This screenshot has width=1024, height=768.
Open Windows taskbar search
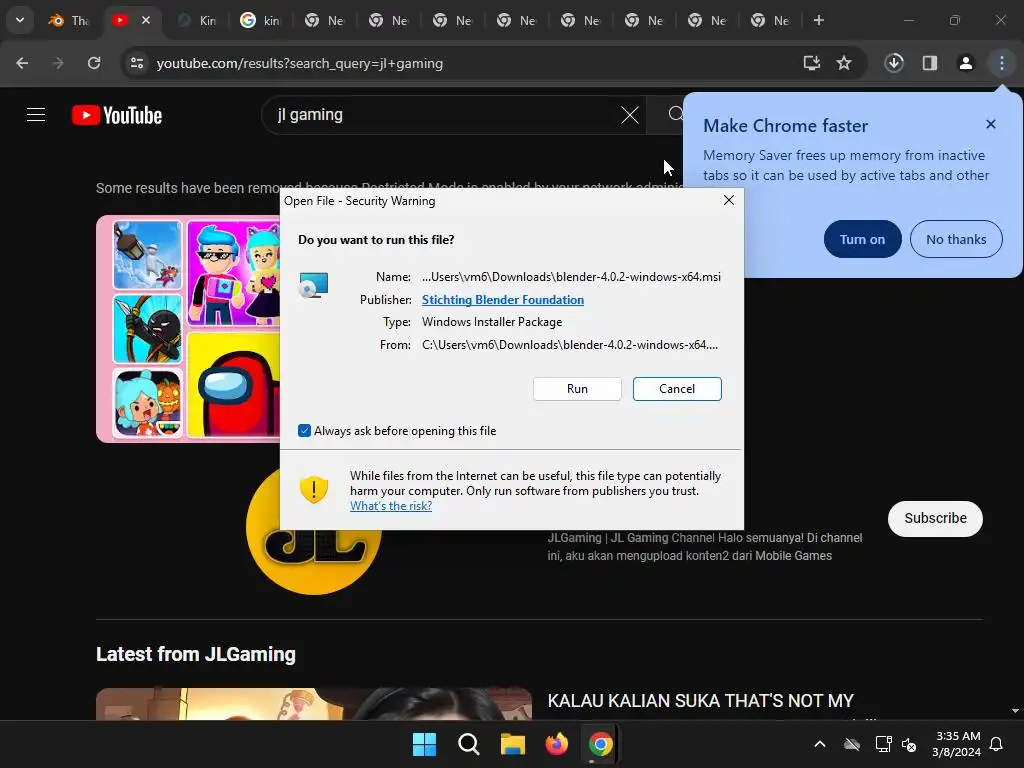(x=468, y=744)
